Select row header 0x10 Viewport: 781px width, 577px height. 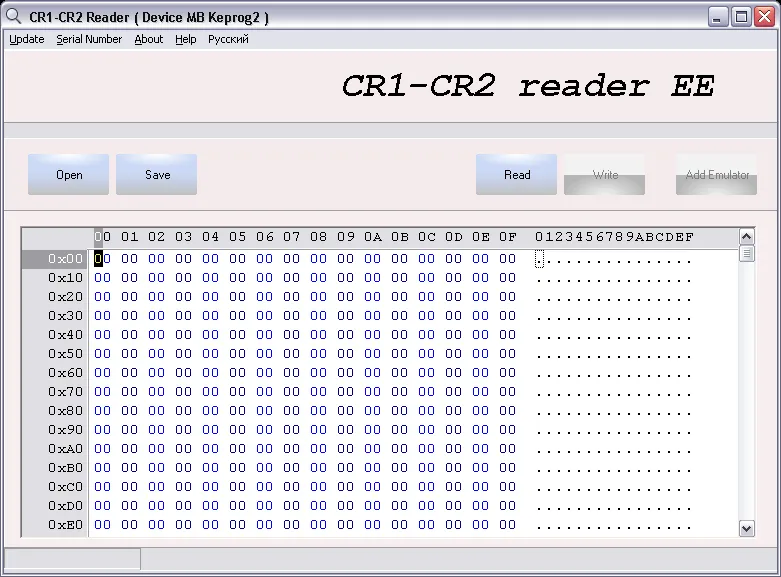(55, 278)
